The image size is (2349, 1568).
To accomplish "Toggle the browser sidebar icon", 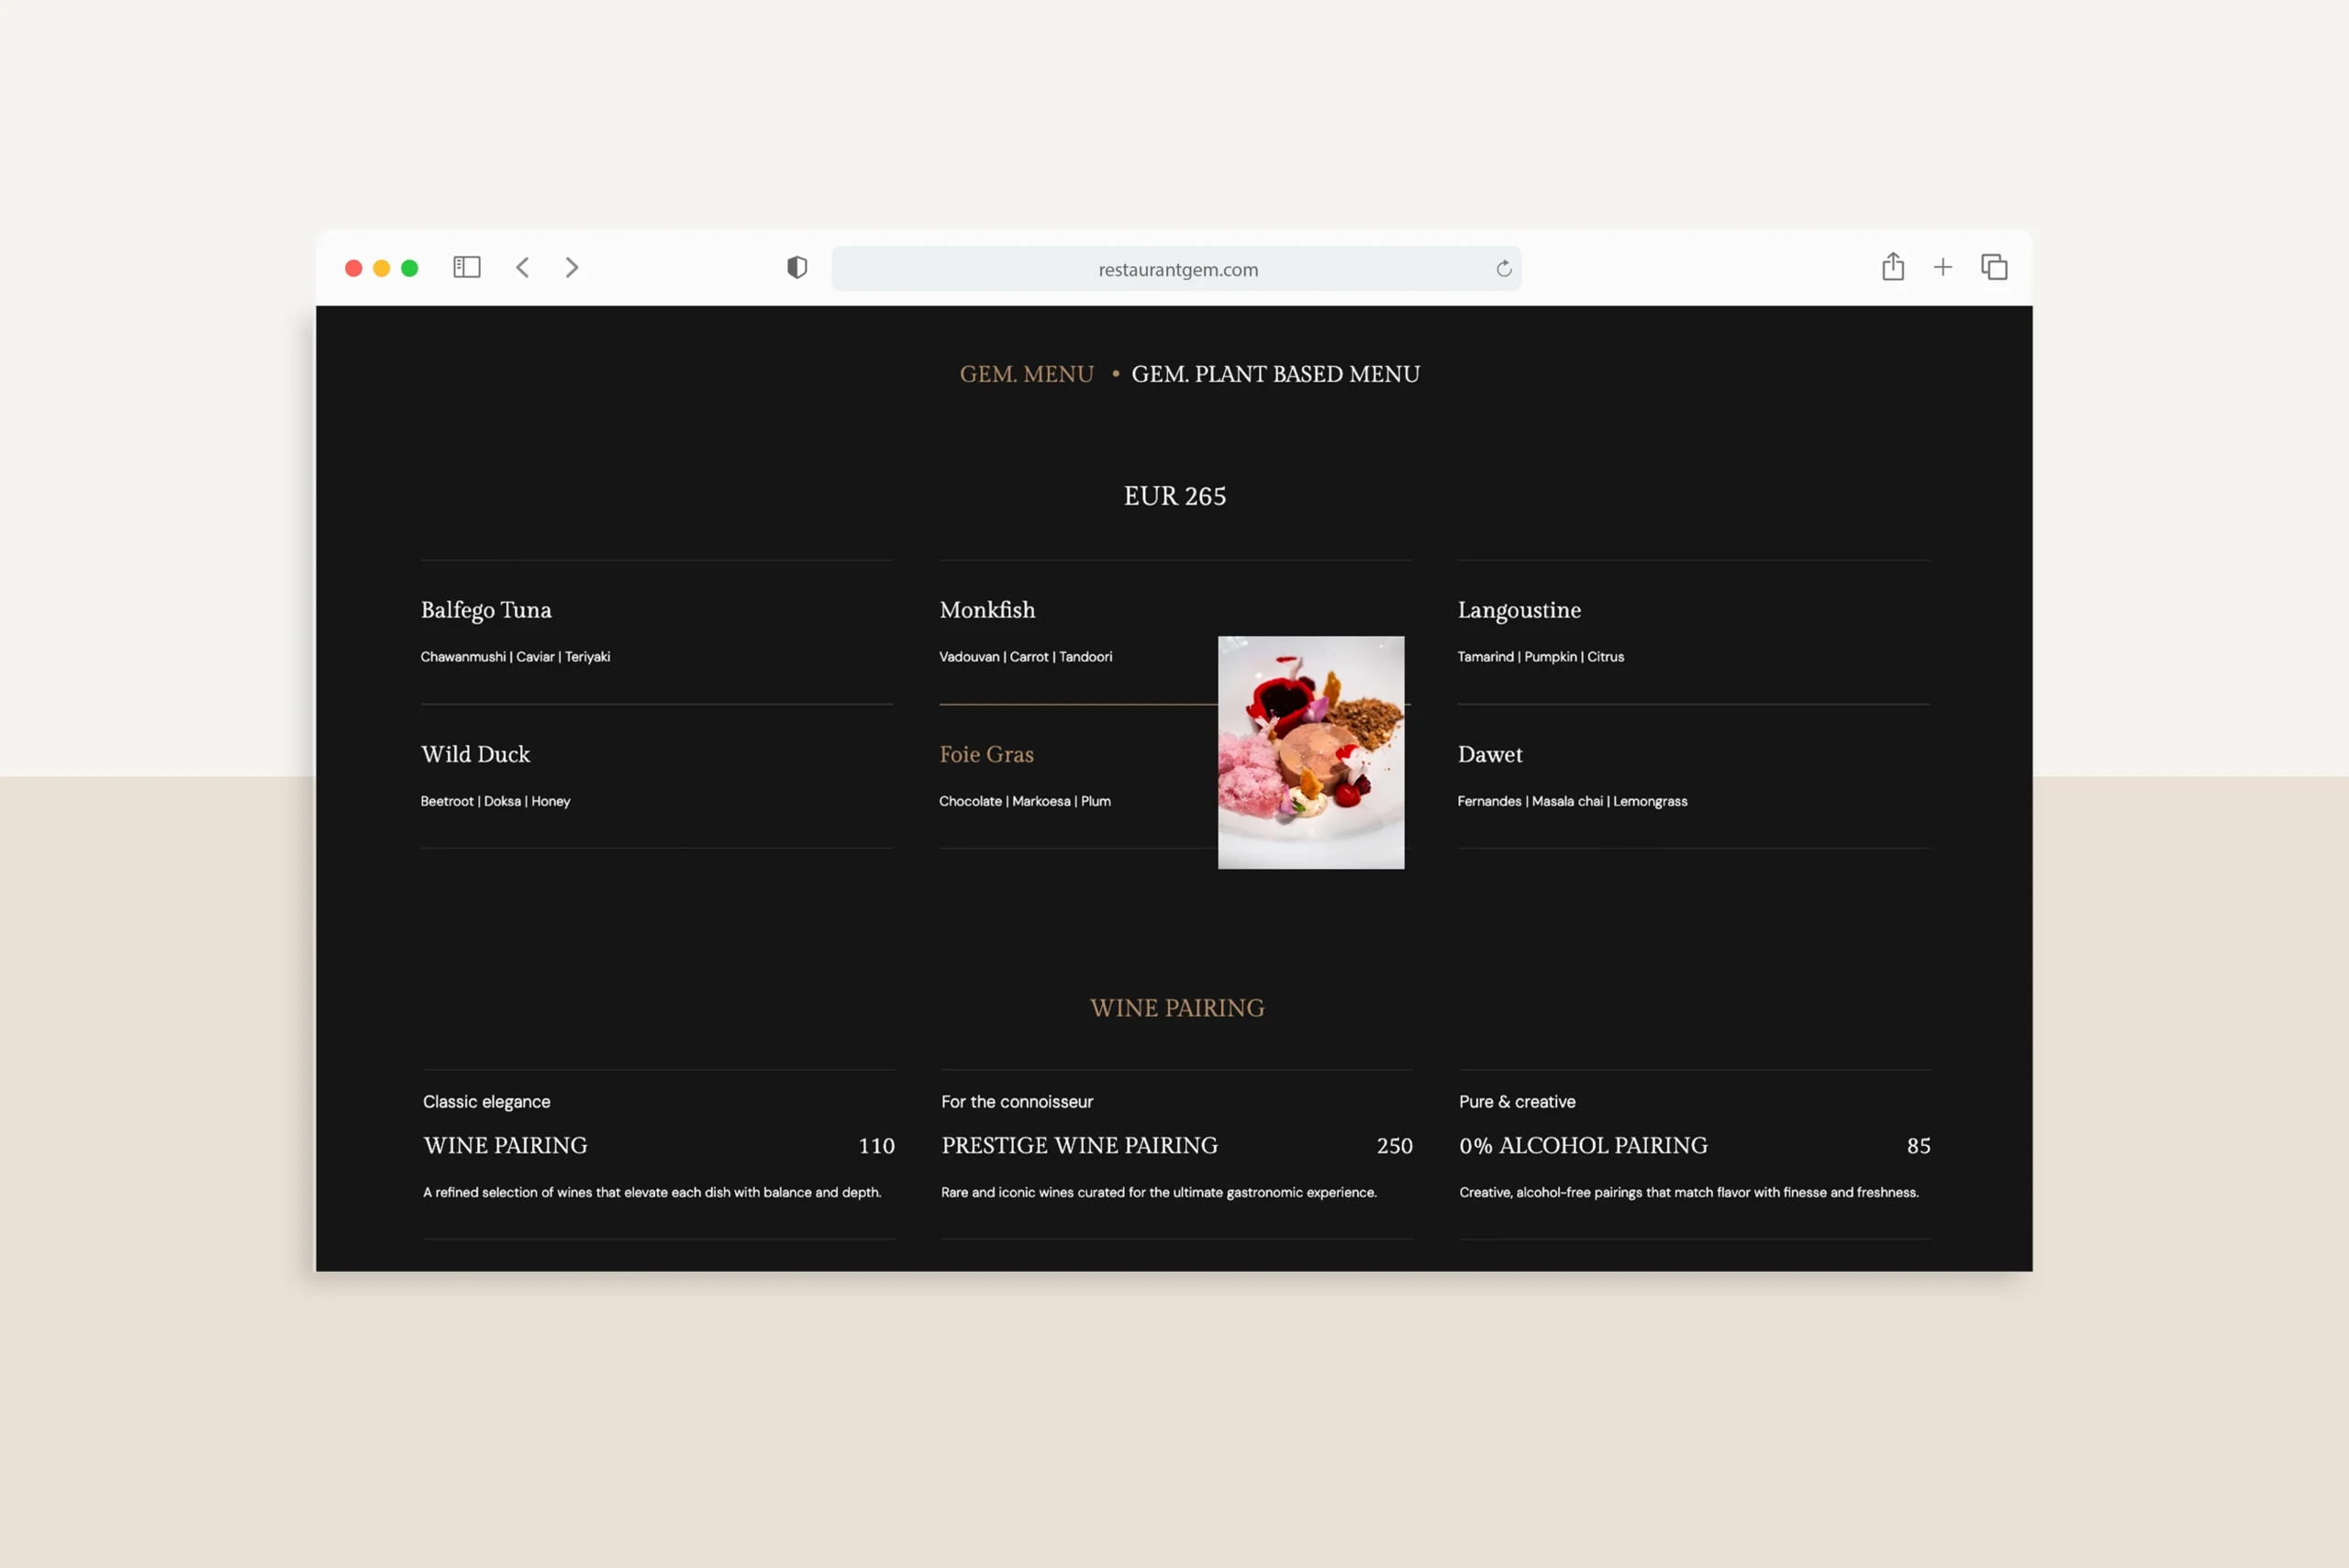I will point(466,267).
